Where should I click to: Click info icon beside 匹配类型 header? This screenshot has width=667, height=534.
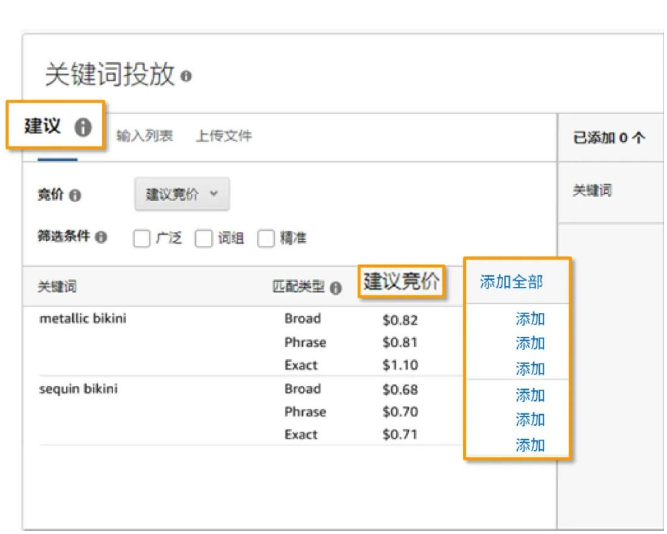click(335, 288)
